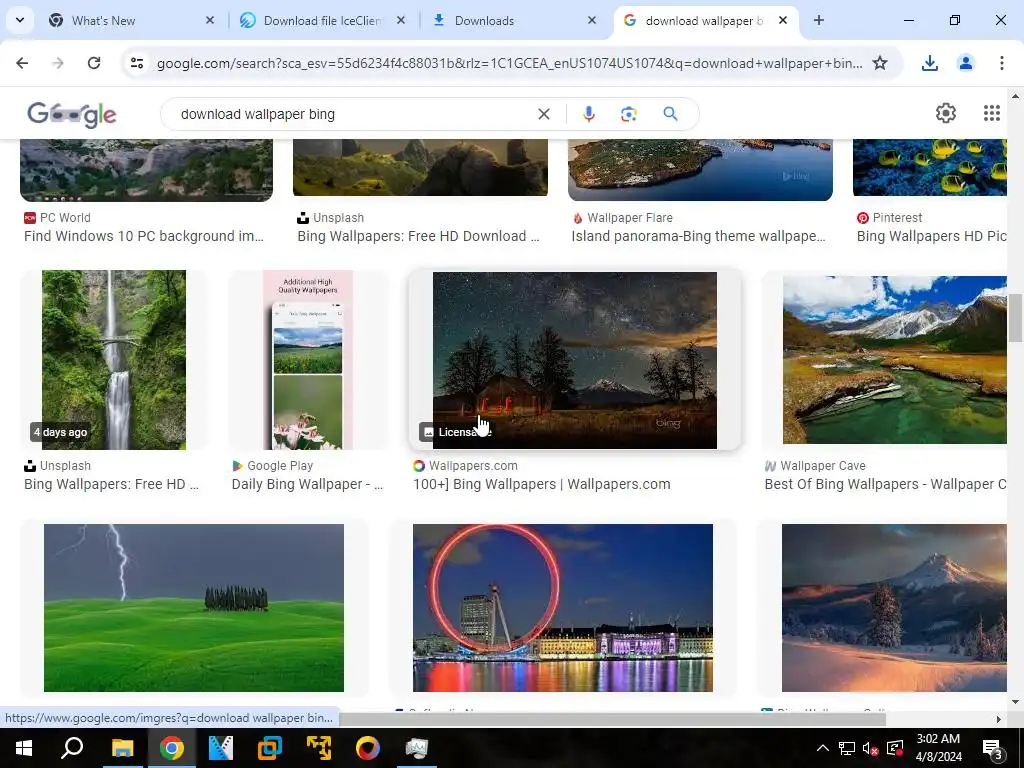This screenshot has width=1024, height=768.
Task: Bookmark this page with the star
Action: [880, 63]
